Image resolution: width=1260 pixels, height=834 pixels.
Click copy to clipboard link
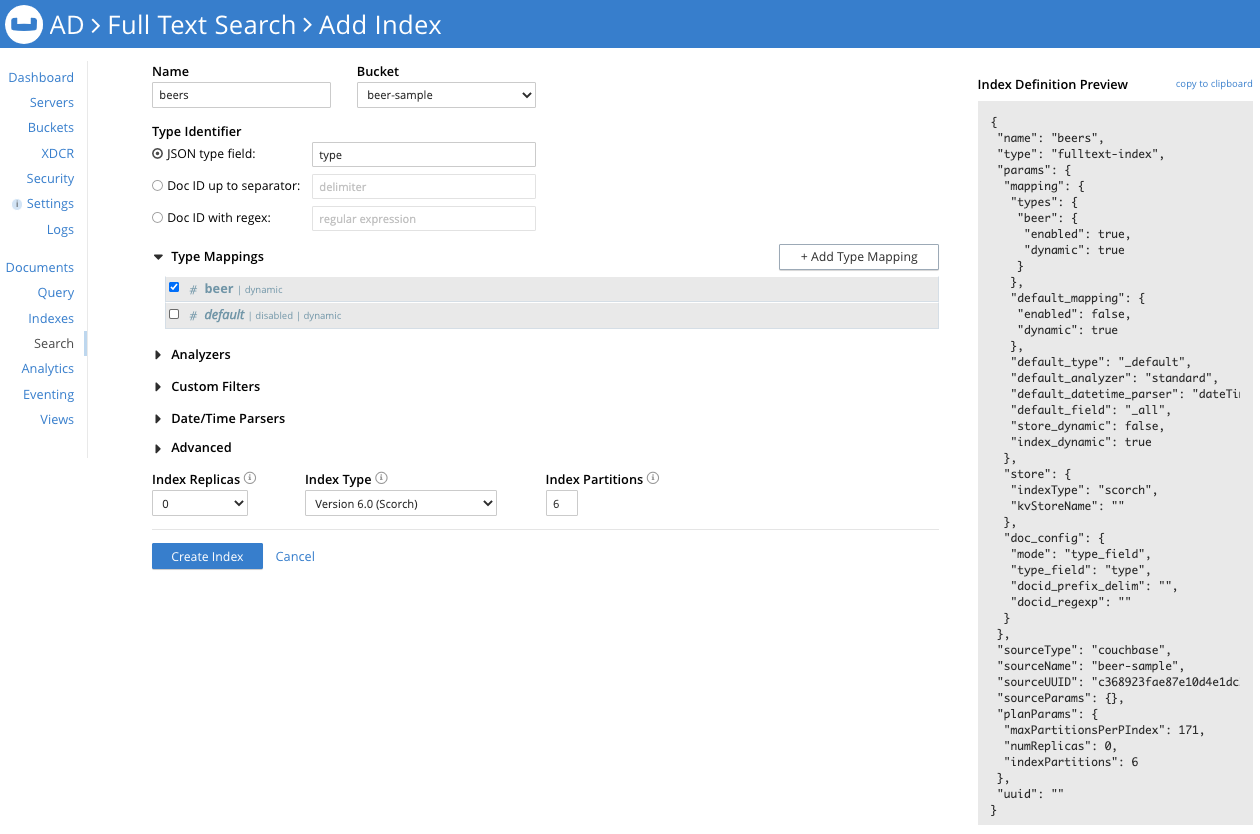1214,84
